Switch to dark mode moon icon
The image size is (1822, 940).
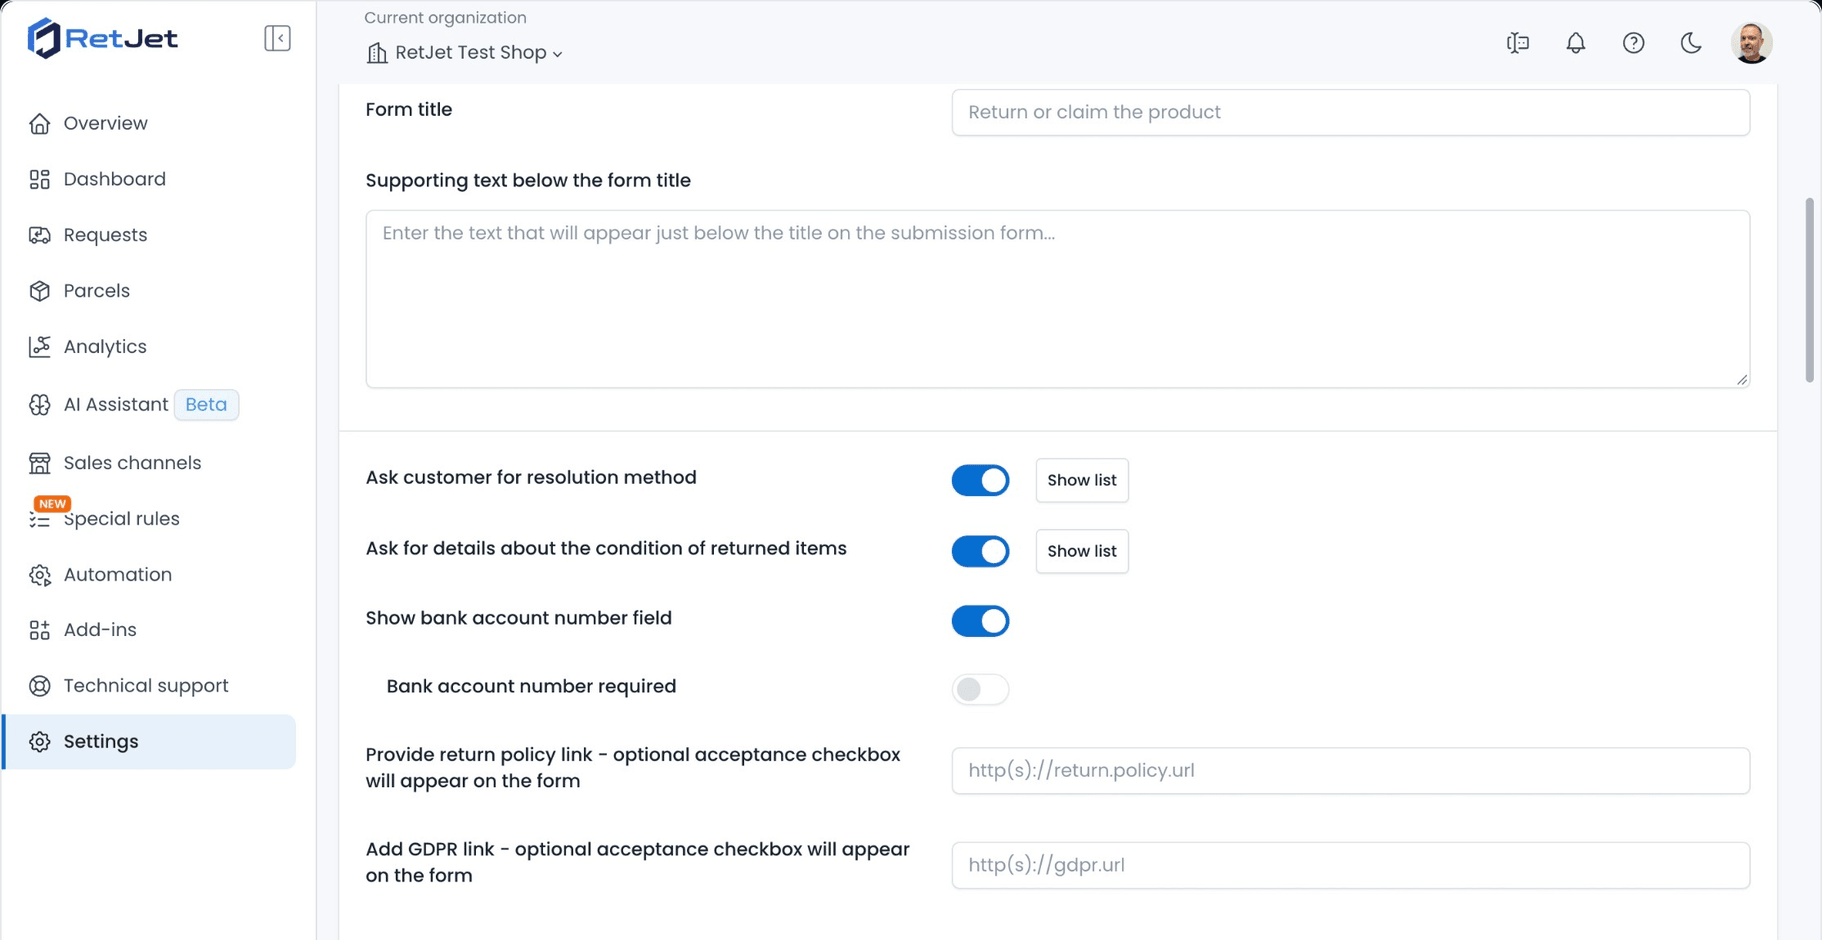click(1691, 43)
